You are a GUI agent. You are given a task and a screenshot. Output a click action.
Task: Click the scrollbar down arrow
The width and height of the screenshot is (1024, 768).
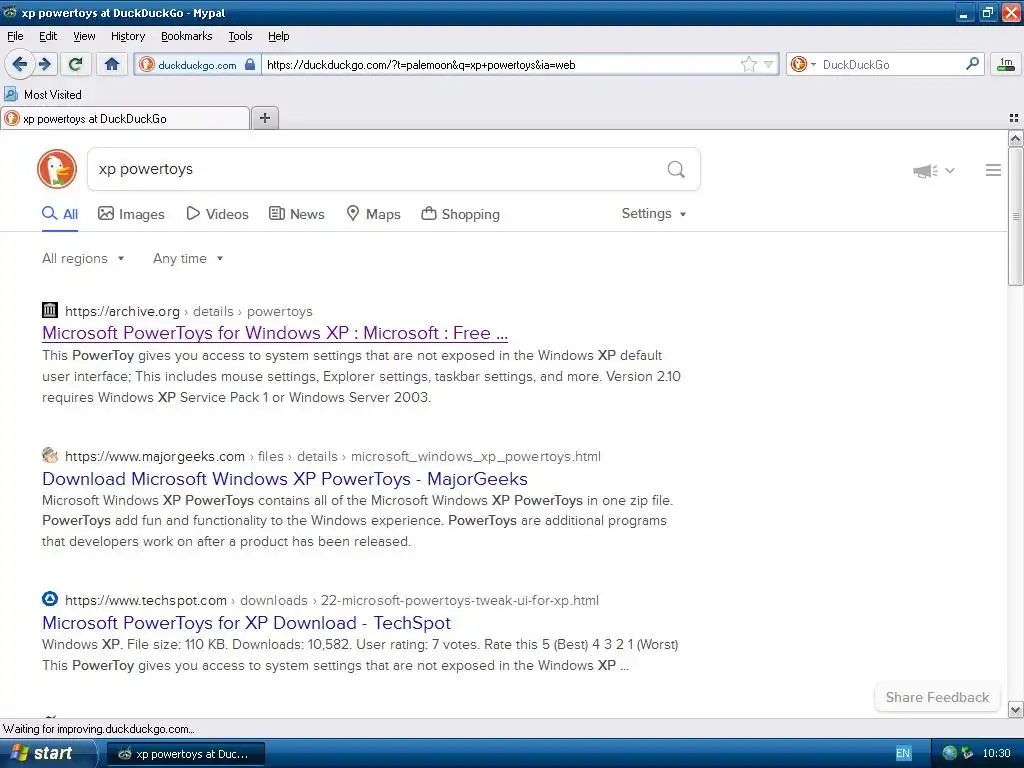click(1015, 709)
